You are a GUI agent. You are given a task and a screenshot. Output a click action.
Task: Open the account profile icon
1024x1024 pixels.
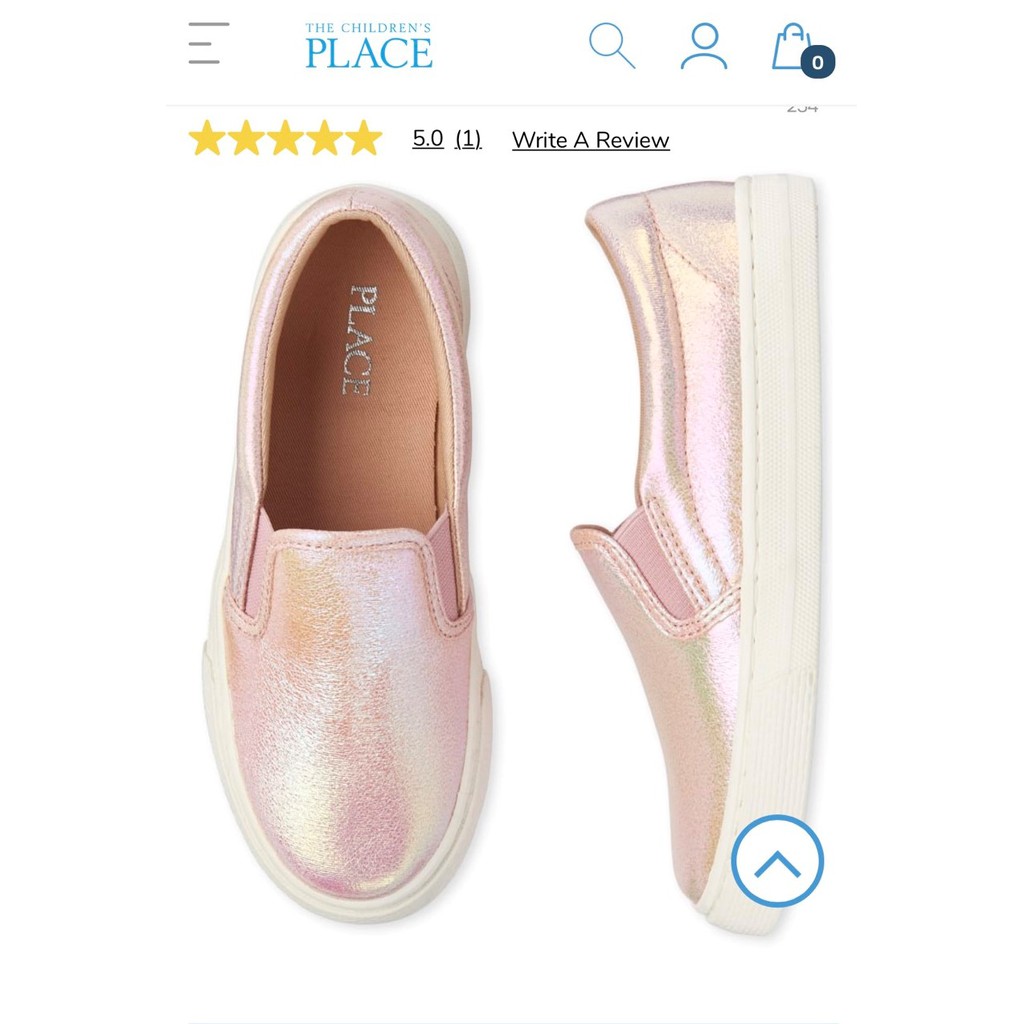click(704, 46)
